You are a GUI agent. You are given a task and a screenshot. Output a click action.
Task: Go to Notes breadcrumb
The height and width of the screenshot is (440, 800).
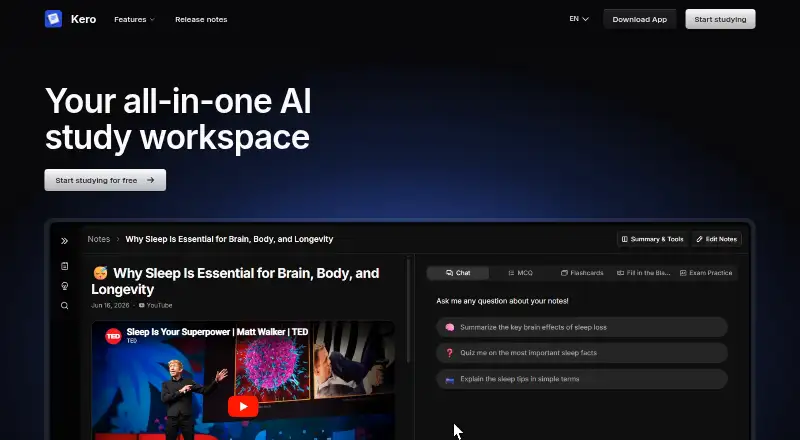point(98,239)
